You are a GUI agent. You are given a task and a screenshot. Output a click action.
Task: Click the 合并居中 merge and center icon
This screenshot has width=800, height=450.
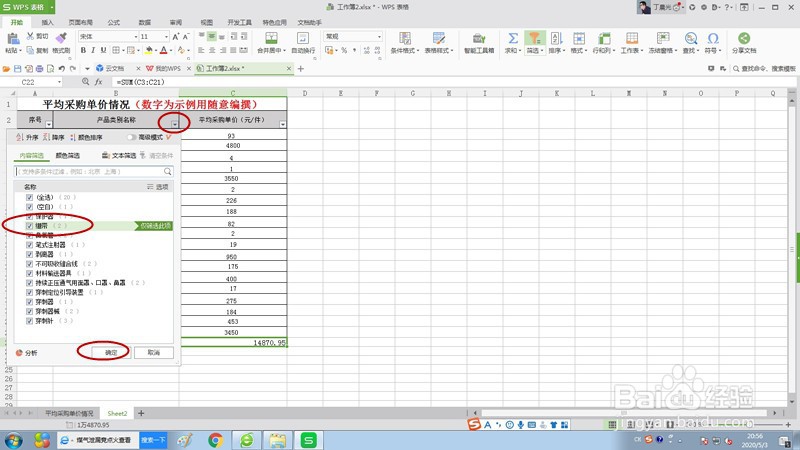tap(271, 38)
